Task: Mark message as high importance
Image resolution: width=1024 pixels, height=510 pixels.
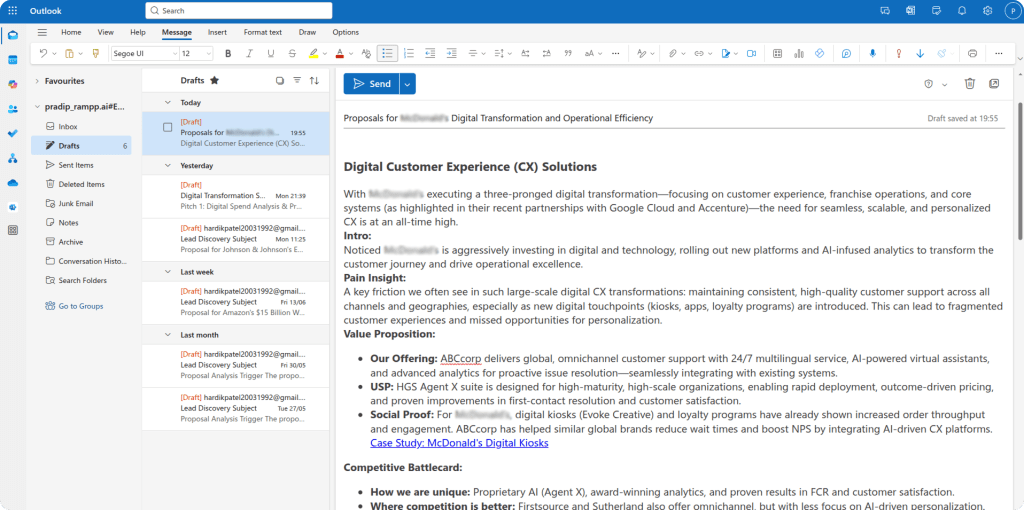Action: 898,53
